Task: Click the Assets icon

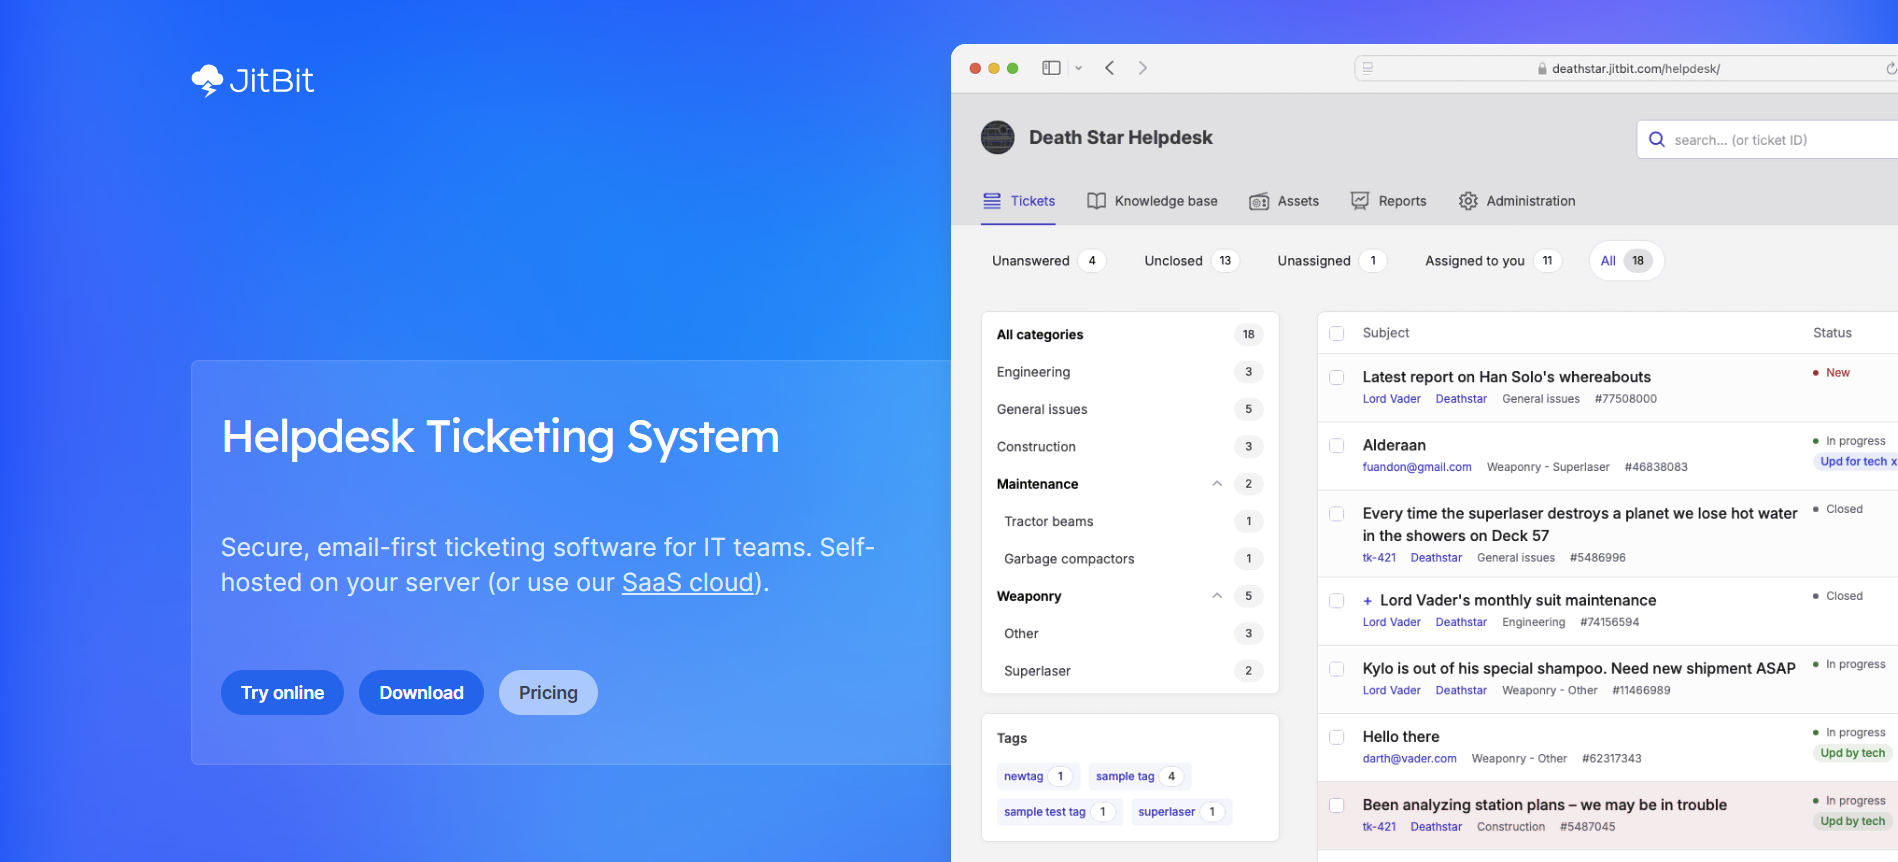Action: (1259, 202)
